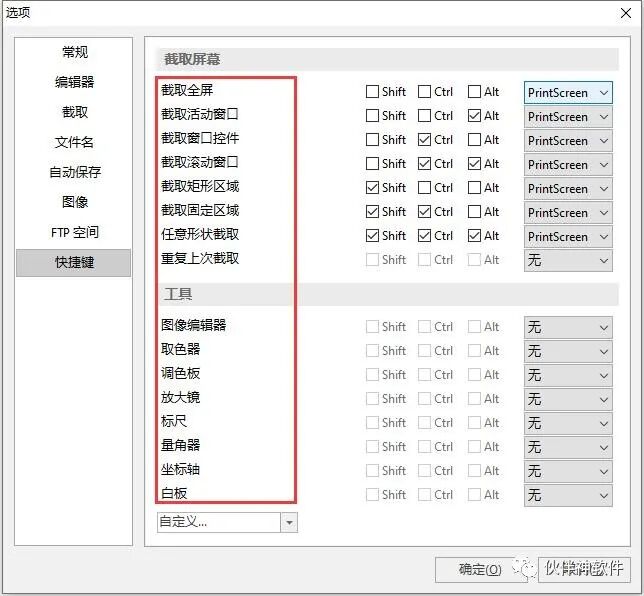
Task: Click the 截取全屏 label
Action: pos(187,90)
